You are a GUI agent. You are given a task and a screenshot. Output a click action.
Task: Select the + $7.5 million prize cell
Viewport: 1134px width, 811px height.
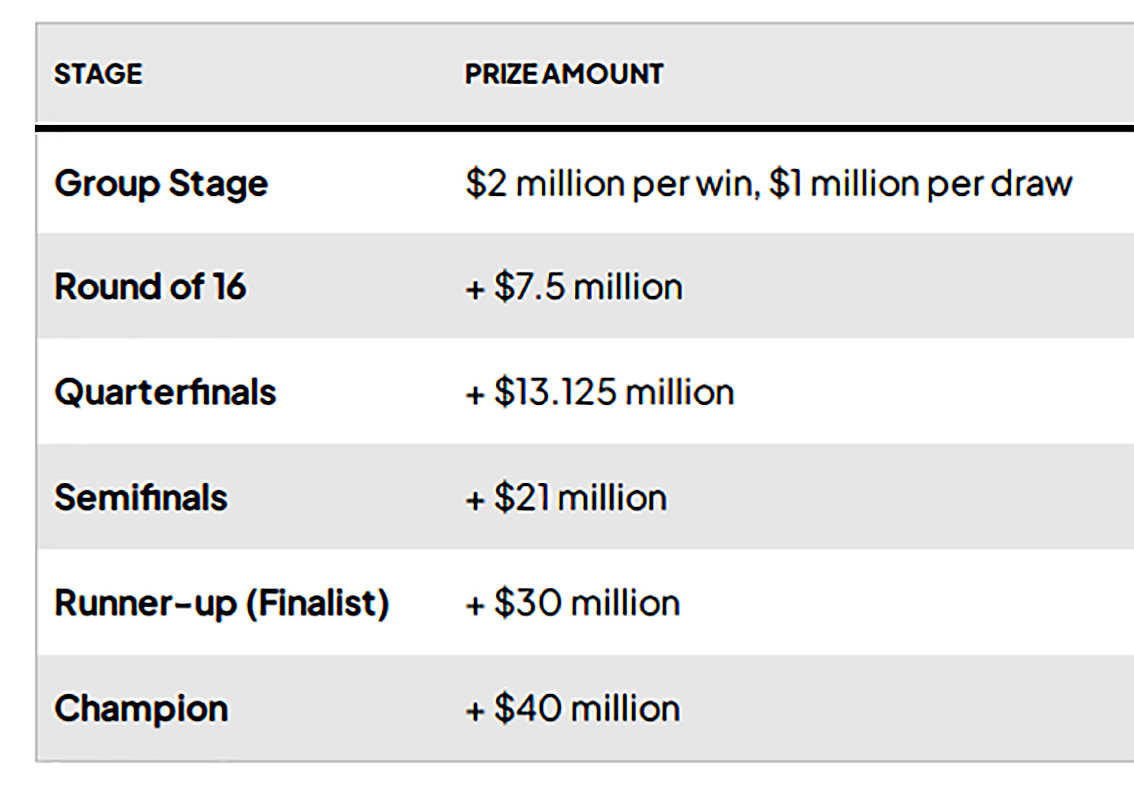[574, 287]
